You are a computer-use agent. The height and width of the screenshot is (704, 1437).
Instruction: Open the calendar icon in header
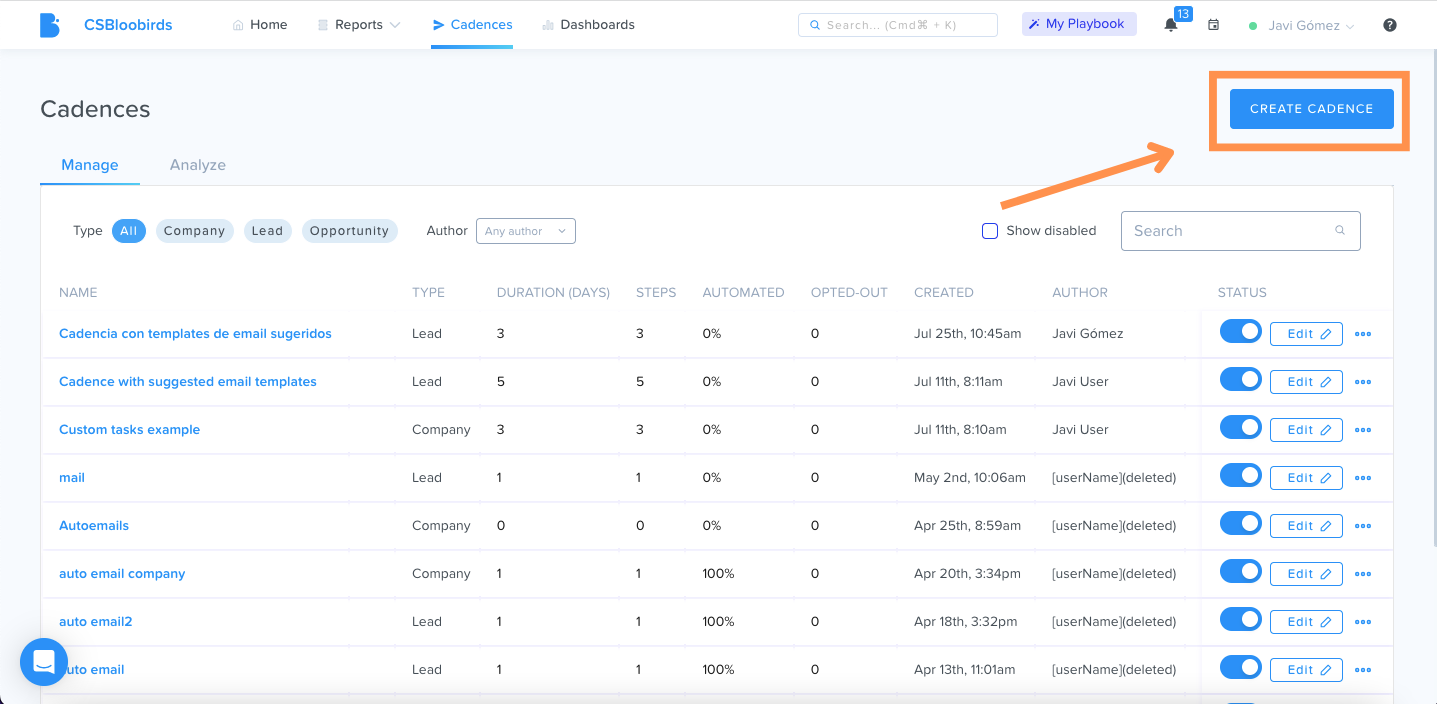point(1213,25)
